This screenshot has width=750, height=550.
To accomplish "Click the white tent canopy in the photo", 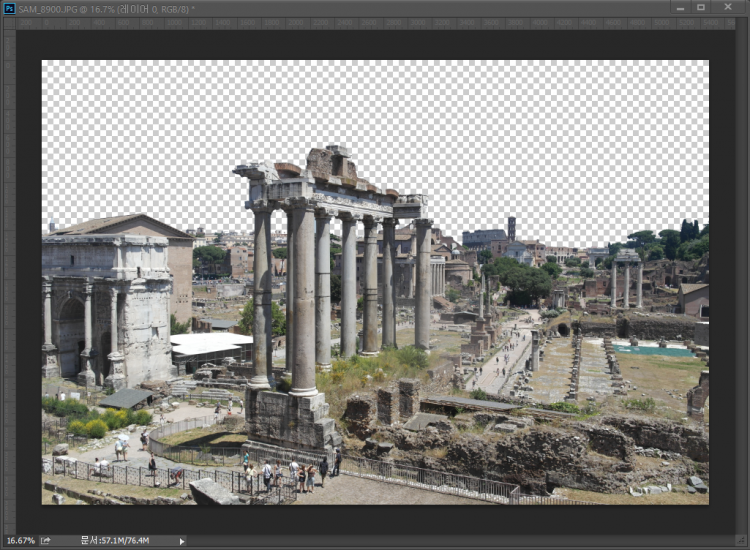I will pos(211,345).
